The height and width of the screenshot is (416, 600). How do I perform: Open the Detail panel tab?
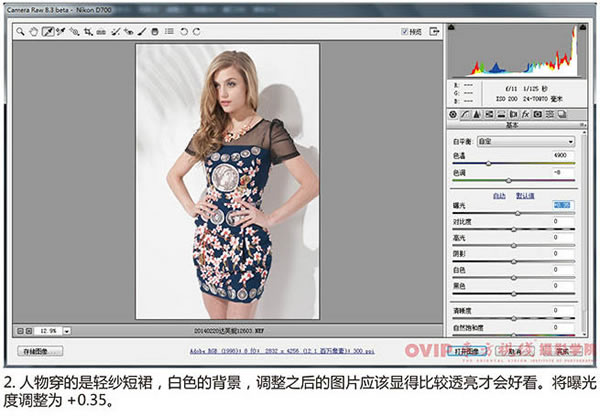[x=477, y=114]
